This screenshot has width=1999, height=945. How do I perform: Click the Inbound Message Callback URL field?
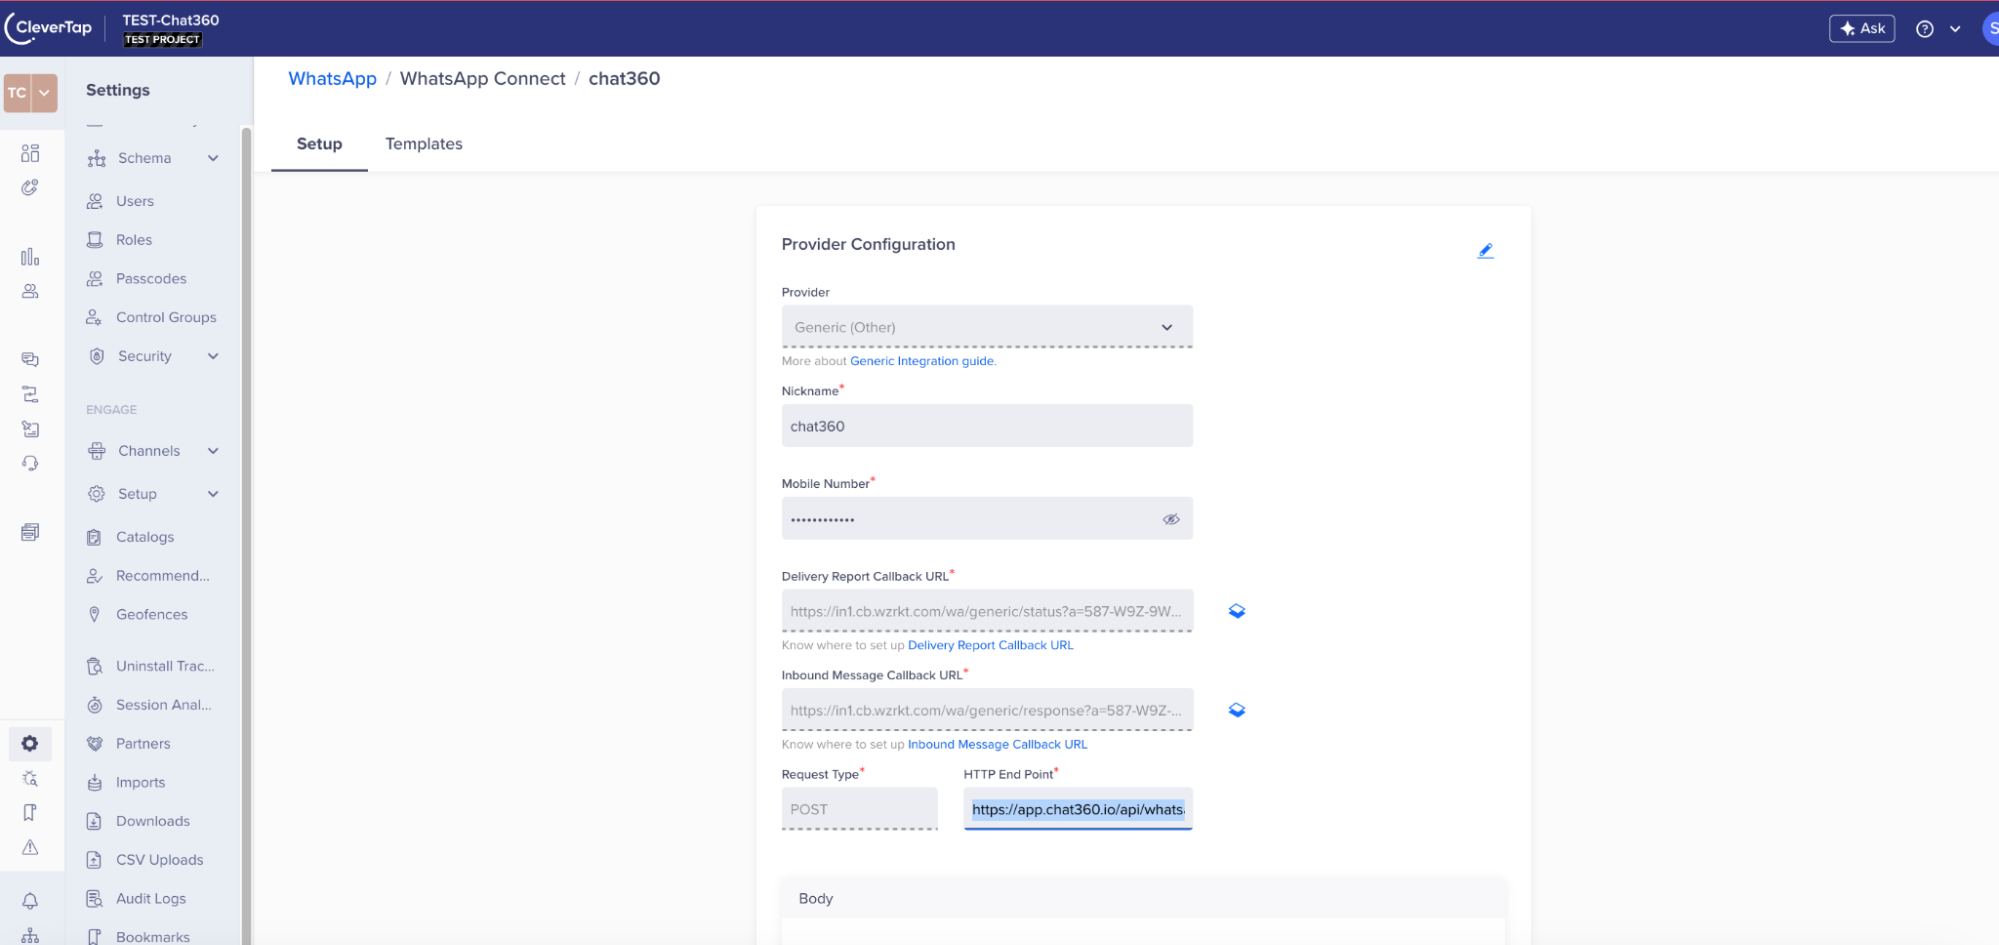pos(987,710)
